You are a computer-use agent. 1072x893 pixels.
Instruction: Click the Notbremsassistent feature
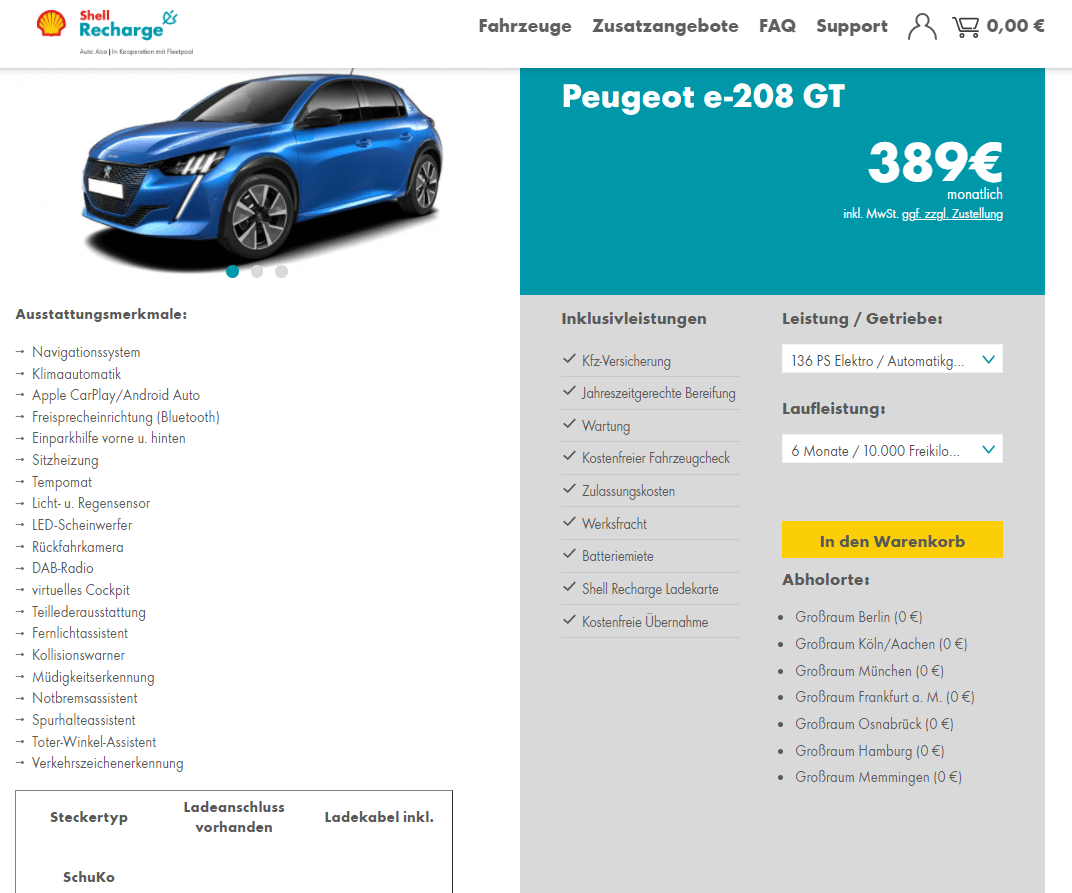click(x=85, y=698)
